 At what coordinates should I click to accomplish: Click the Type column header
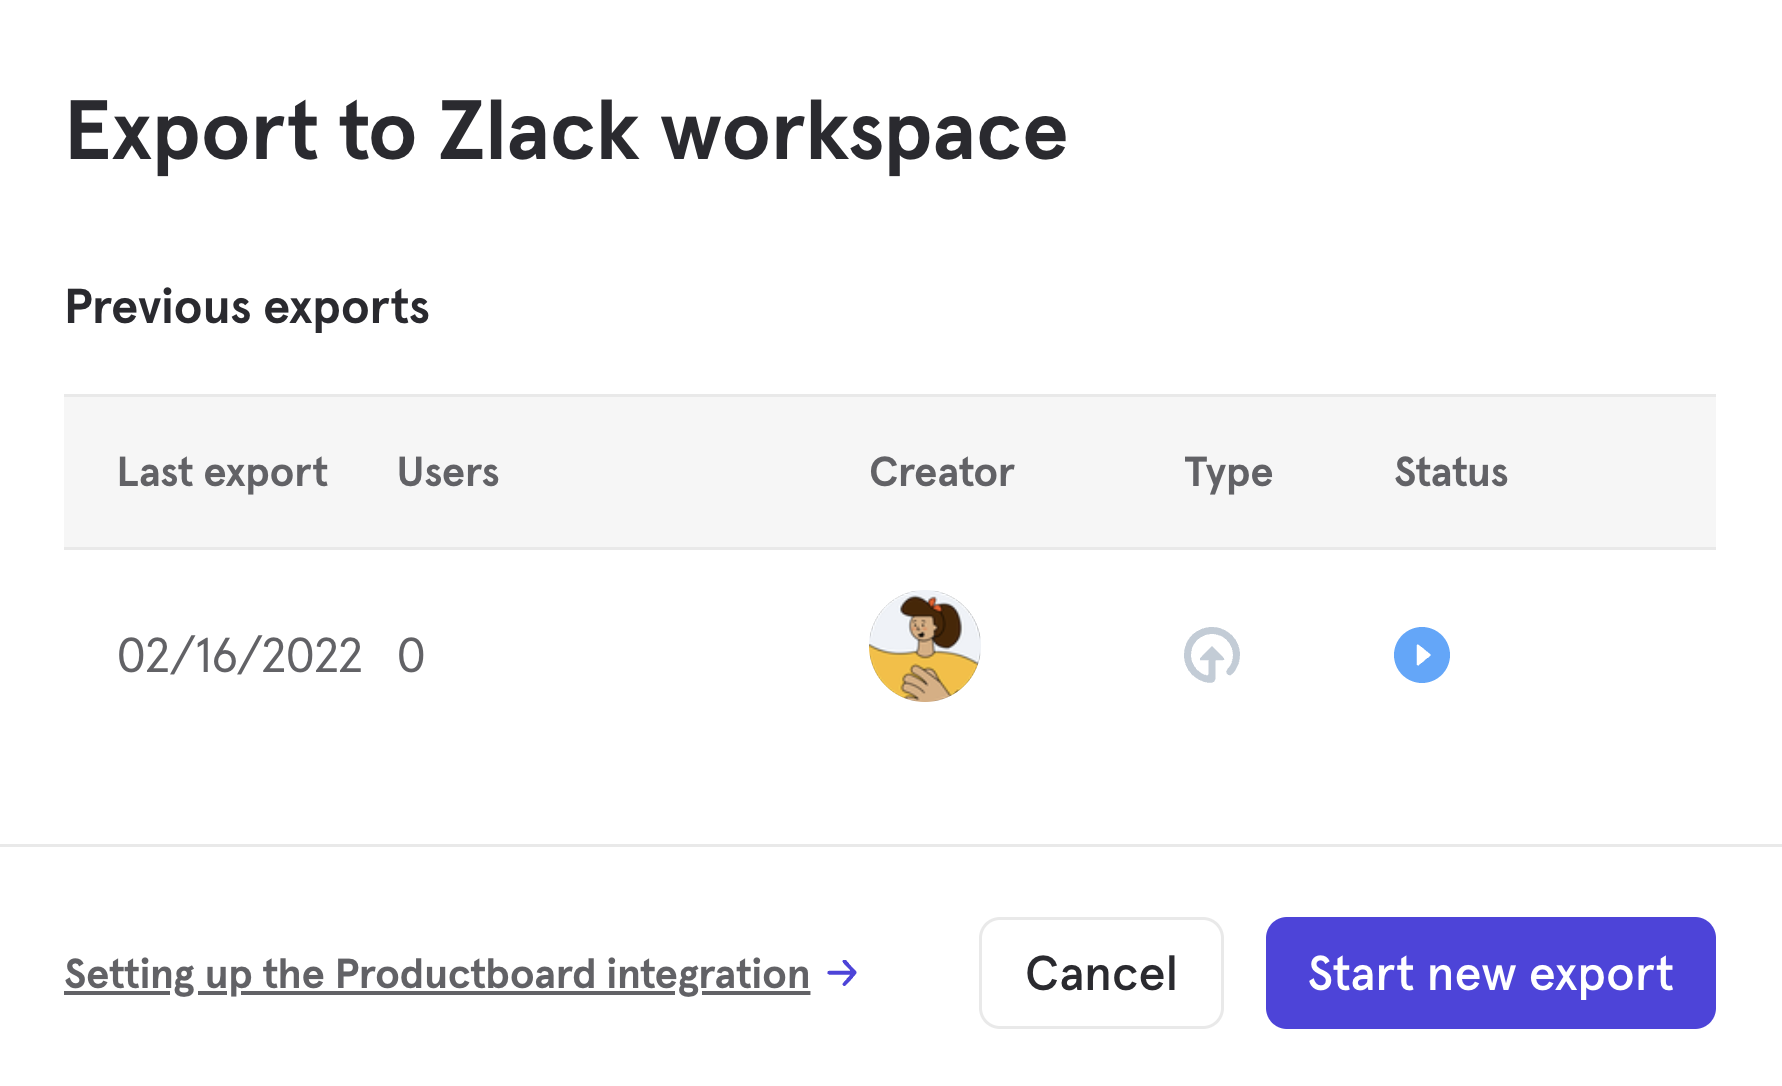(x=1228, y=472)
